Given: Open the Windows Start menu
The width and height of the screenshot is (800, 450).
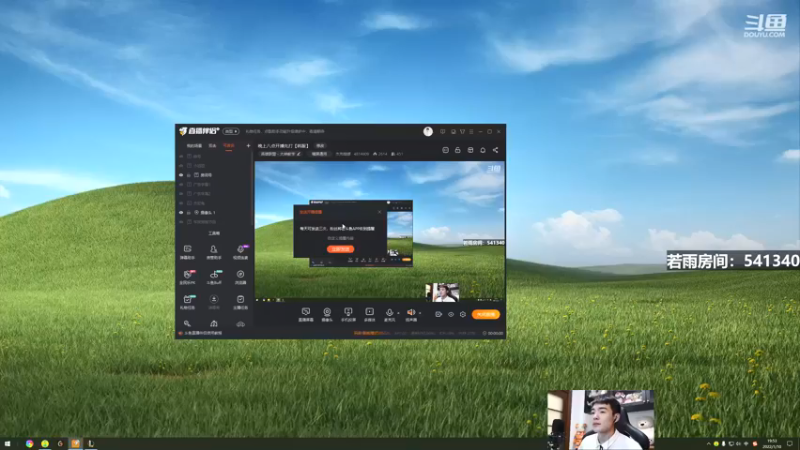Looking at the screenshot, I should (7, 444).
